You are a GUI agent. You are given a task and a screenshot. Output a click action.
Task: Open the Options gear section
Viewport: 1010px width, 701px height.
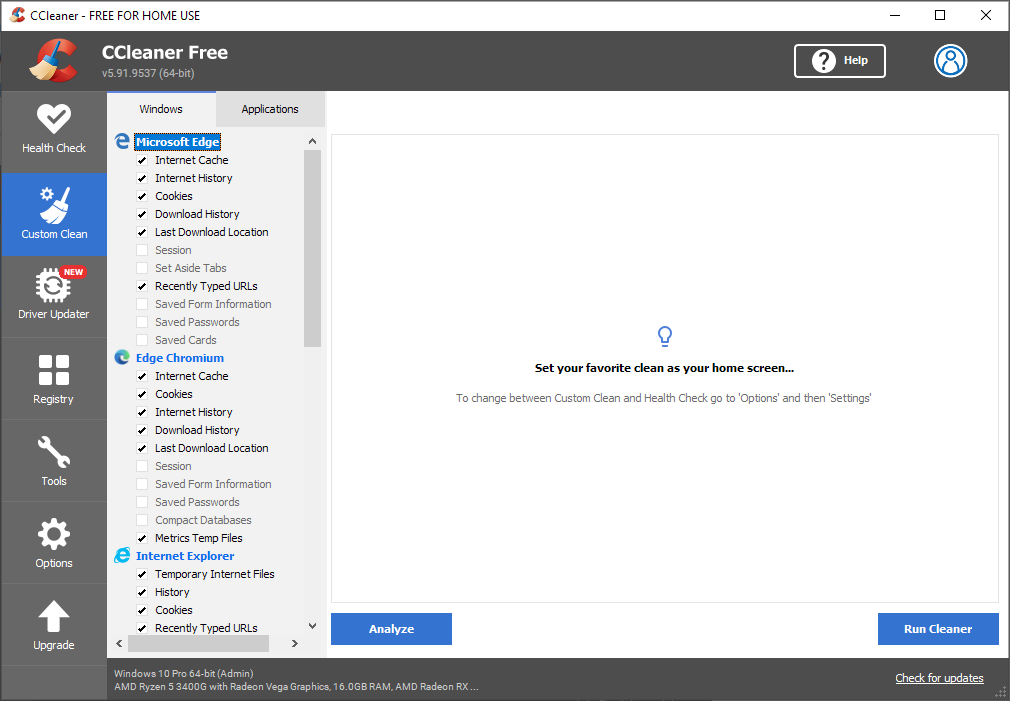(53, 543)
